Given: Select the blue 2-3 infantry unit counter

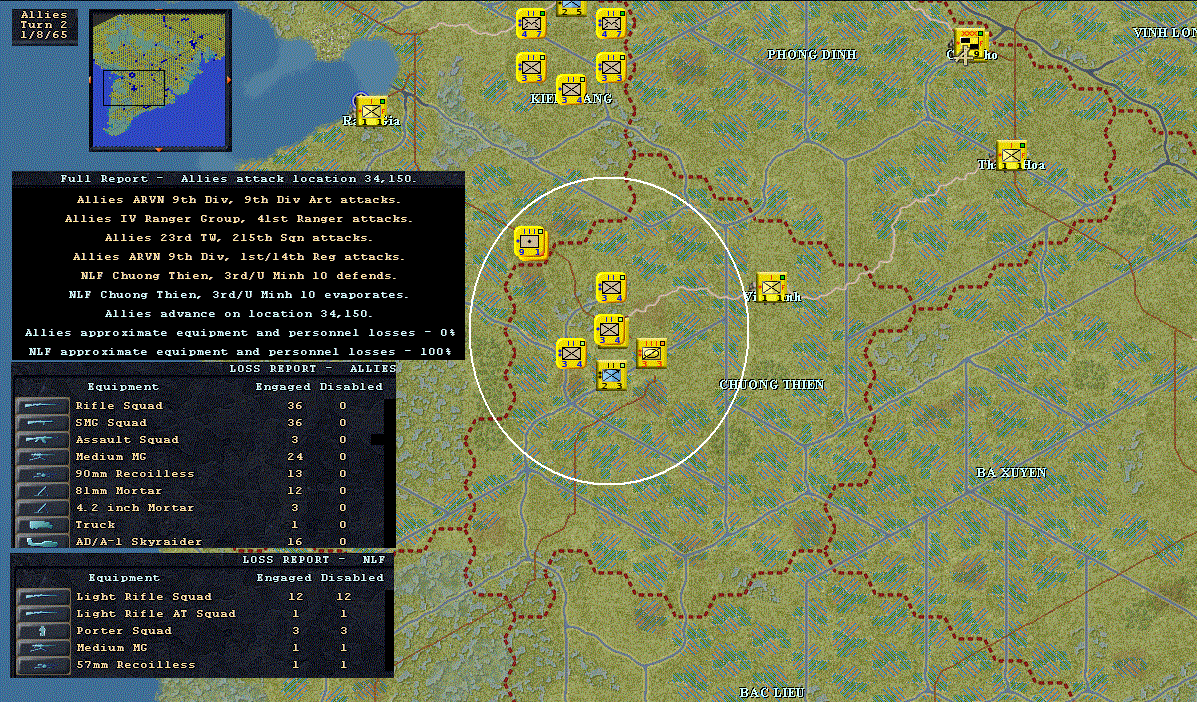Looking at the screenshot, I should 611,375.
